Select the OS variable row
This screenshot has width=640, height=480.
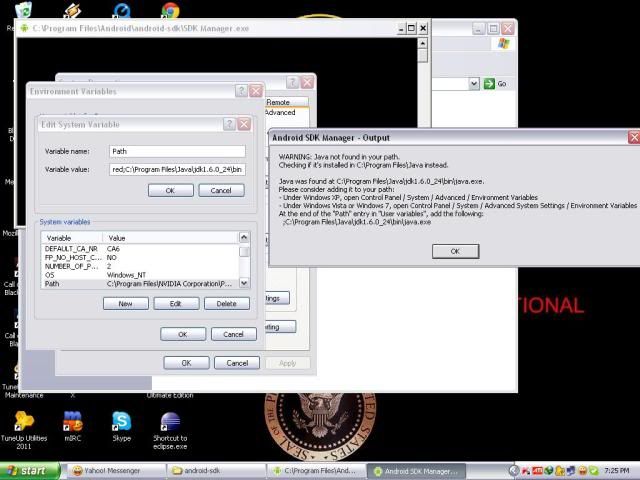tap(140, 275)
